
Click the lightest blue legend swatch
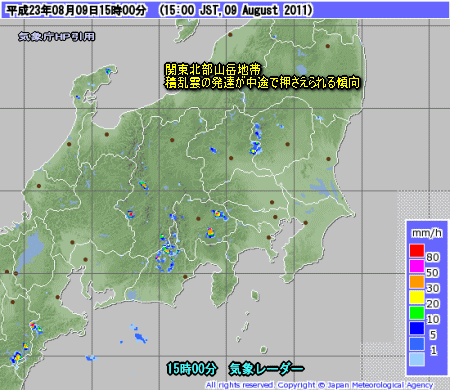(x=417, y=359)
